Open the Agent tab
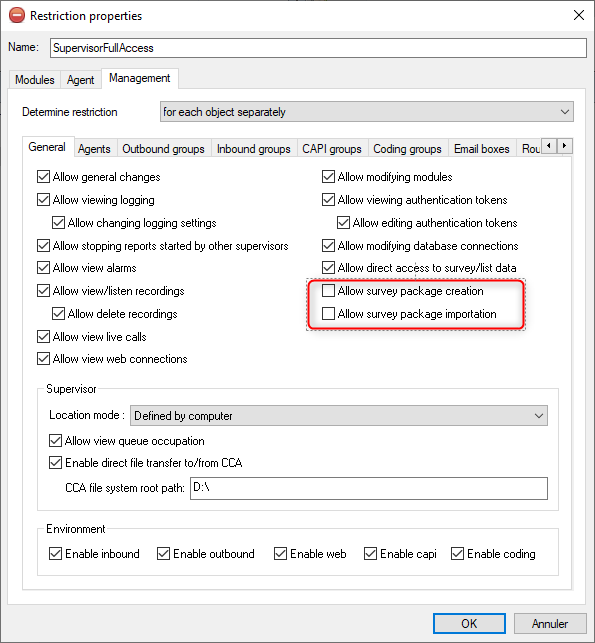The image size is (595, 643). [x=81, y=80]
